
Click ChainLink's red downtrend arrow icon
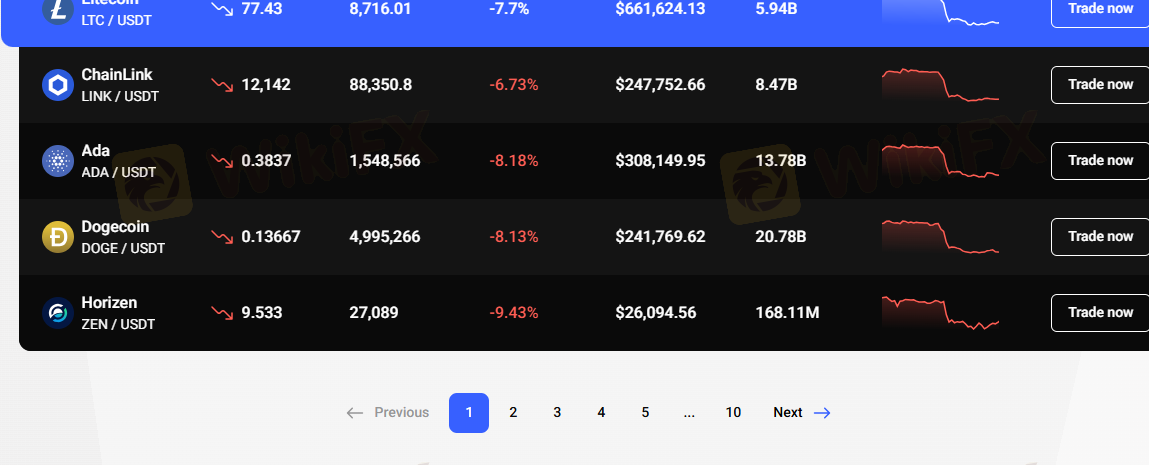(x=221, y=85)
